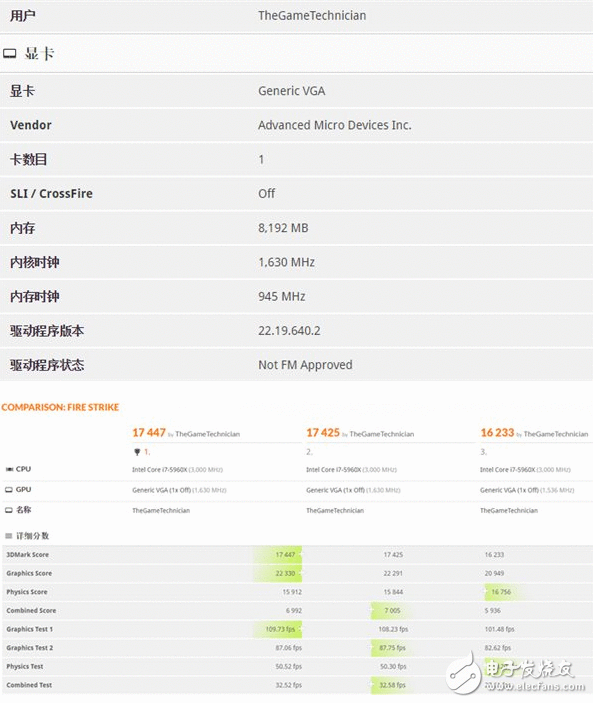This screenshot has width=593, height=703.
Task: Select Advanced Micro Devices Inc. vendor value
Action: (x=334, y=125)
